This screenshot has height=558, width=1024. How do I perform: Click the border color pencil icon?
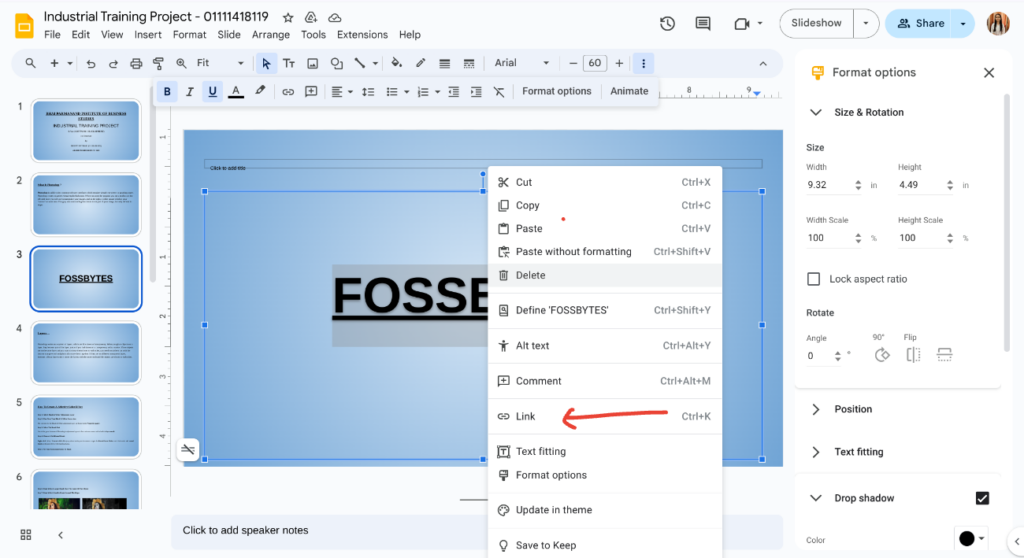click(x=421, y=63)
